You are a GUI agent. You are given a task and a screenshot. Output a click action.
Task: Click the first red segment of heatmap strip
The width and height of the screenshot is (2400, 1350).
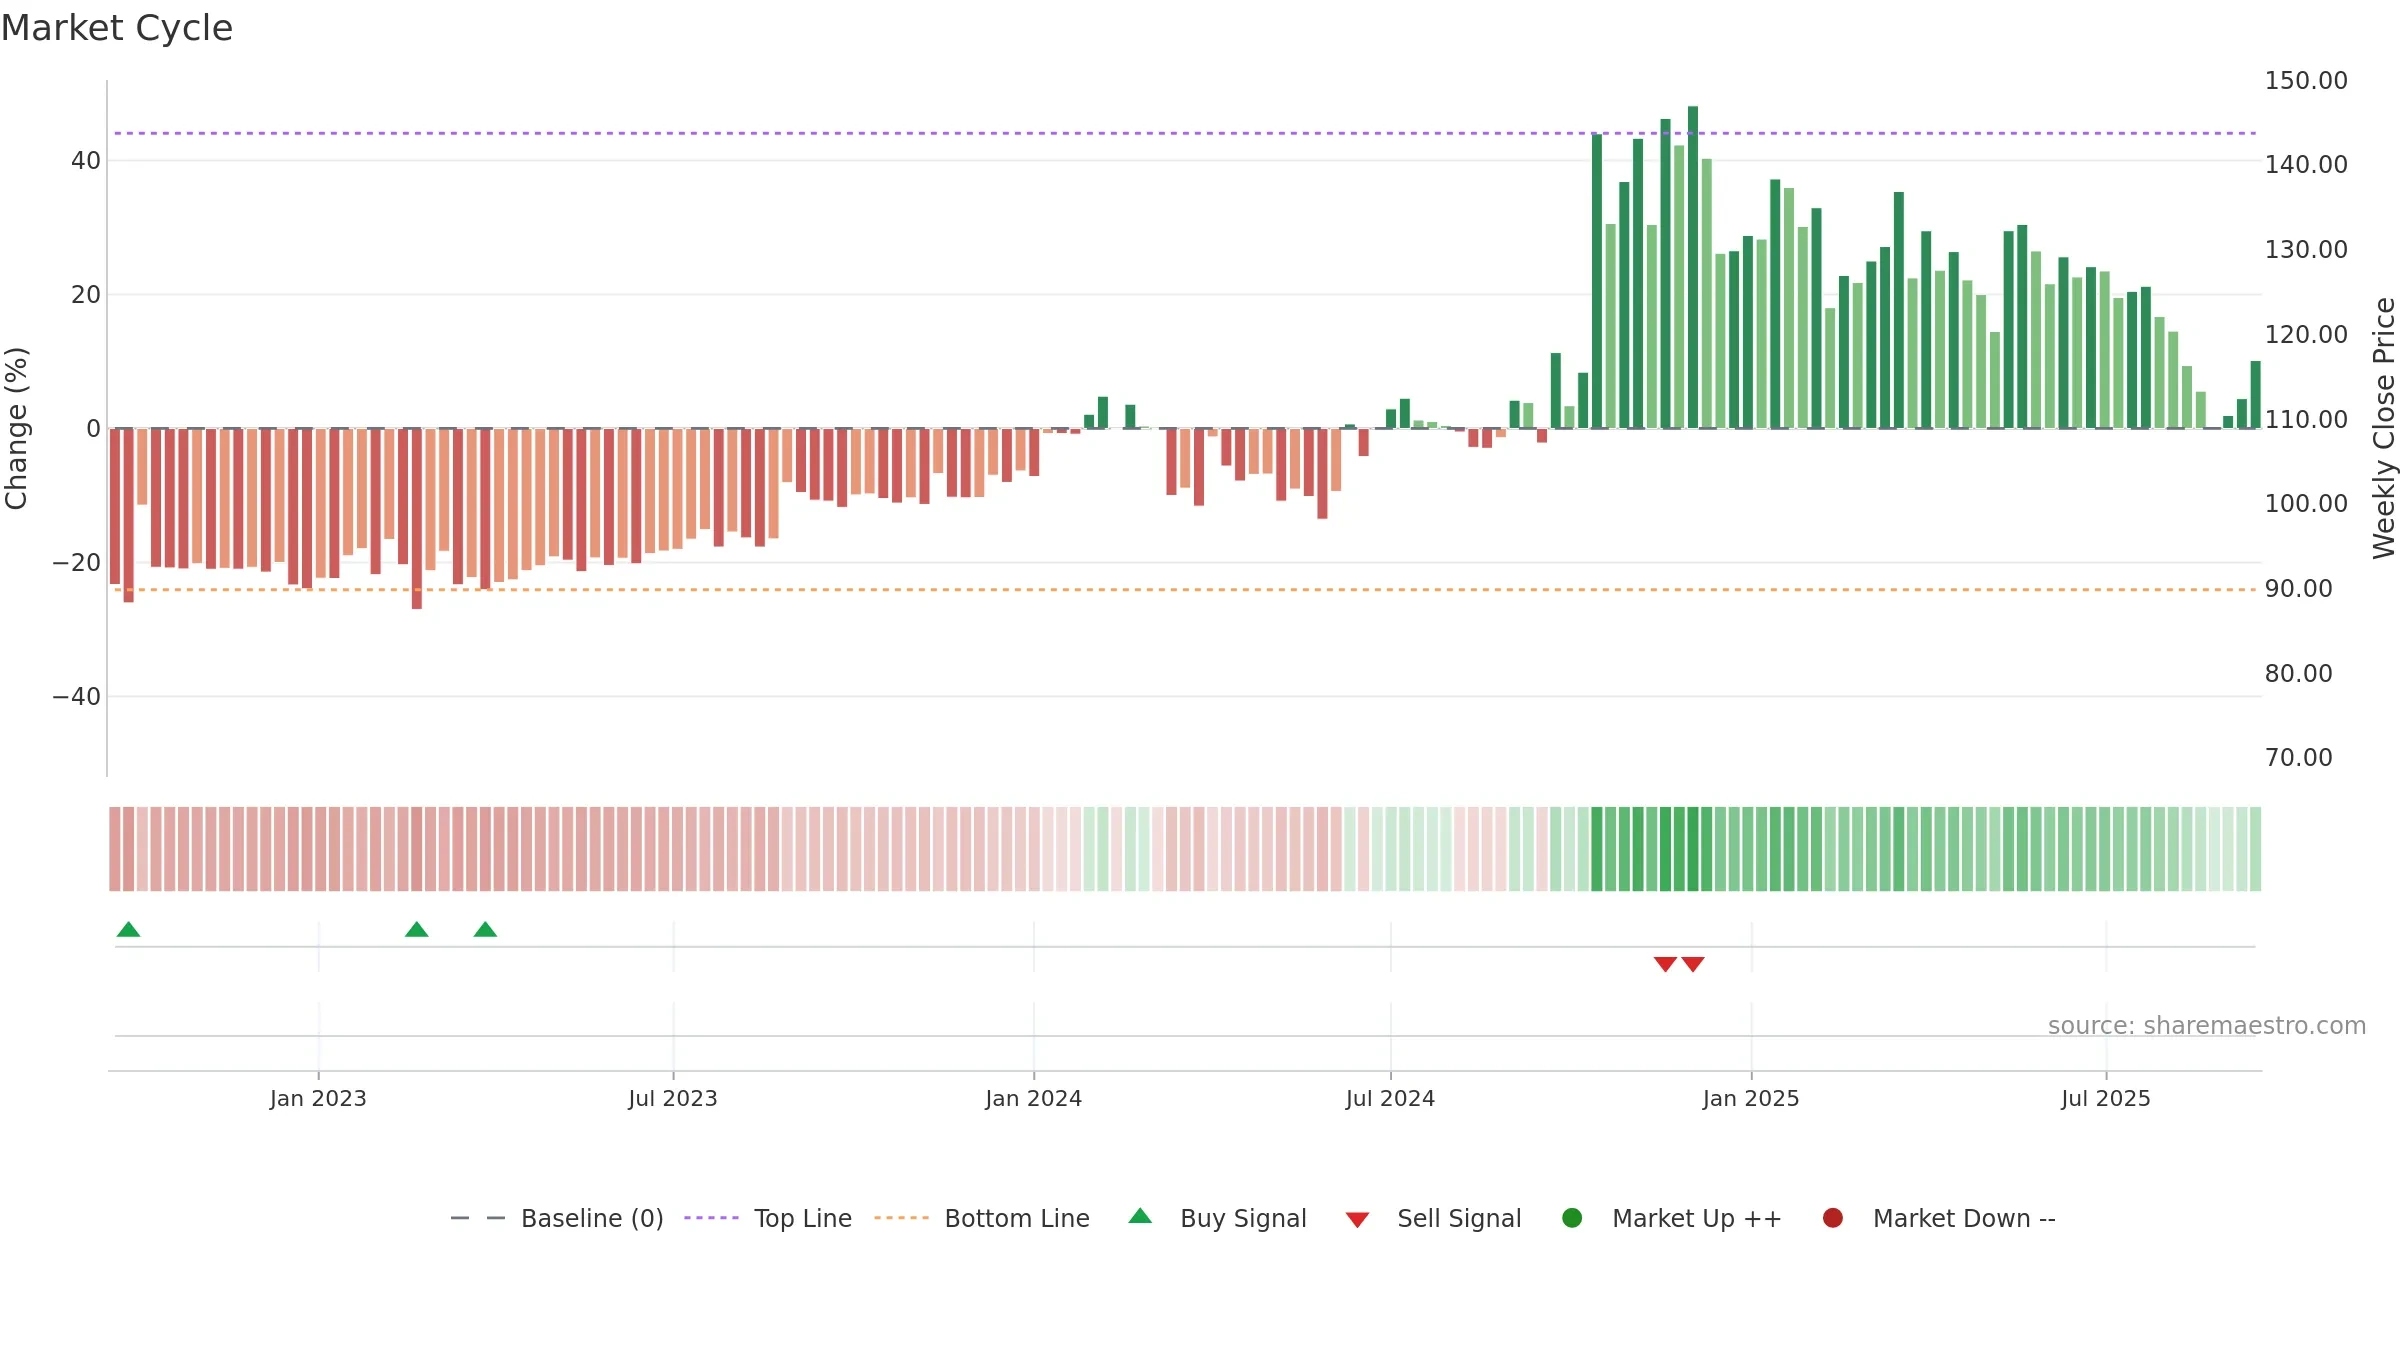point(115,849)
